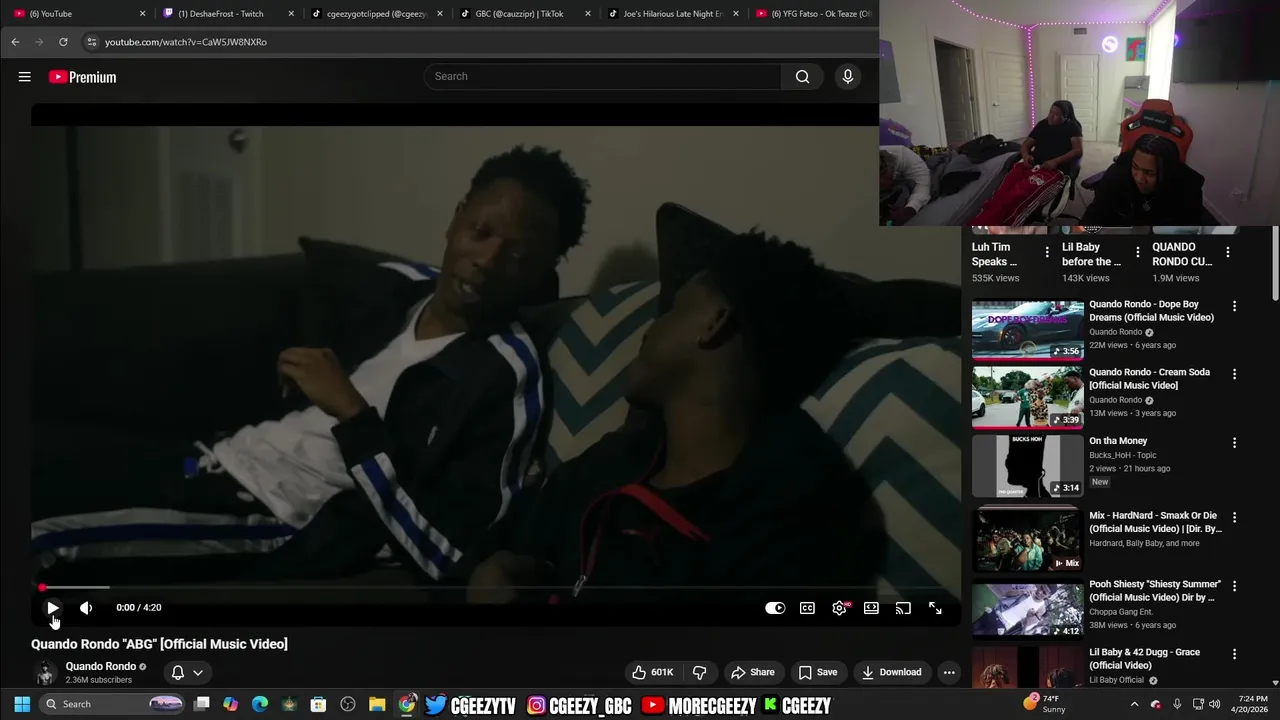
Task: Toggle closed captions in the player
Action: click(807, 608)
